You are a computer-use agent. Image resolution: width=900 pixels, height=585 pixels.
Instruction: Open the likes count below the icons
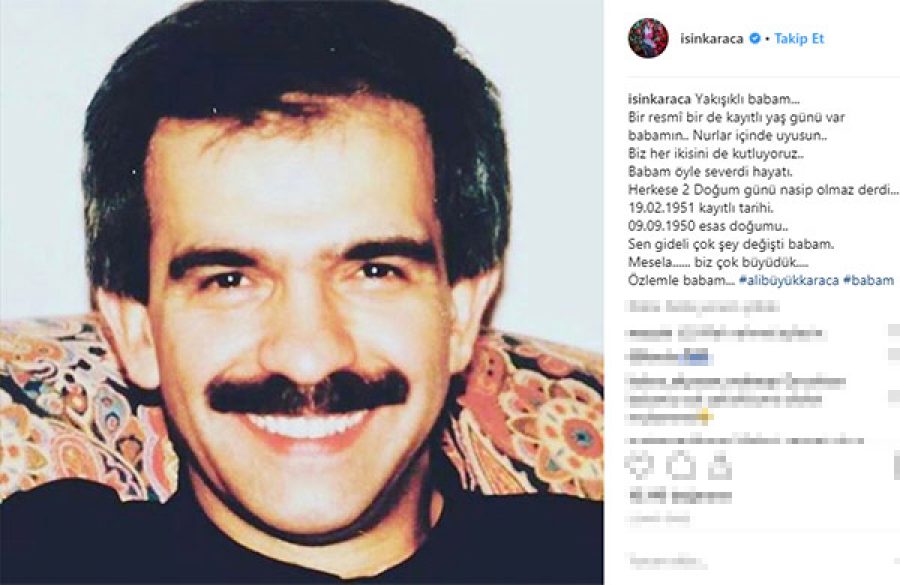coord(680,496)
